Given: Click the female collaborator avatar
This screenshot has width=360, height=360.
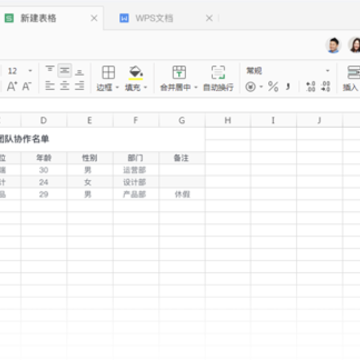Looking at the screenshot, I should pos(354,45).
